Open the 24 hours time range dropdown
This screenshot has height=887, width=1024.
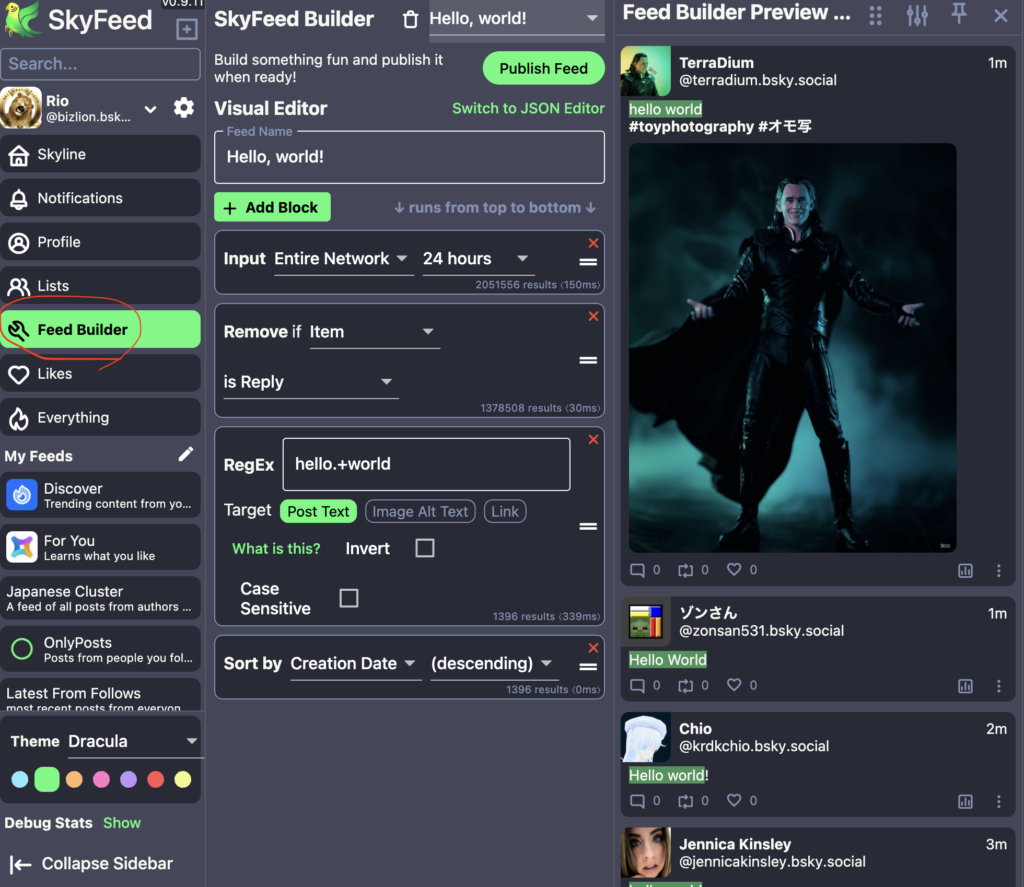(x=477, y=259)
